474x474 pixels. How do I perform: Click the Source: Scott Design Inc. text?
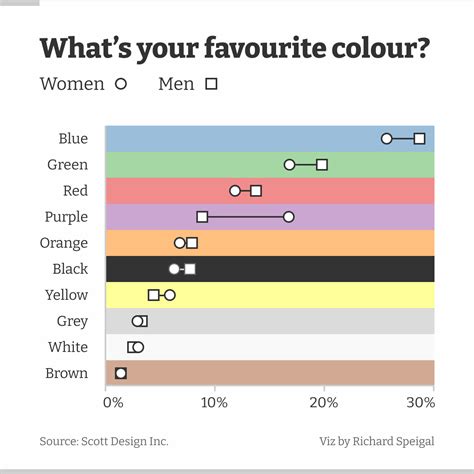pyautogui.click(x=104, y=441)
